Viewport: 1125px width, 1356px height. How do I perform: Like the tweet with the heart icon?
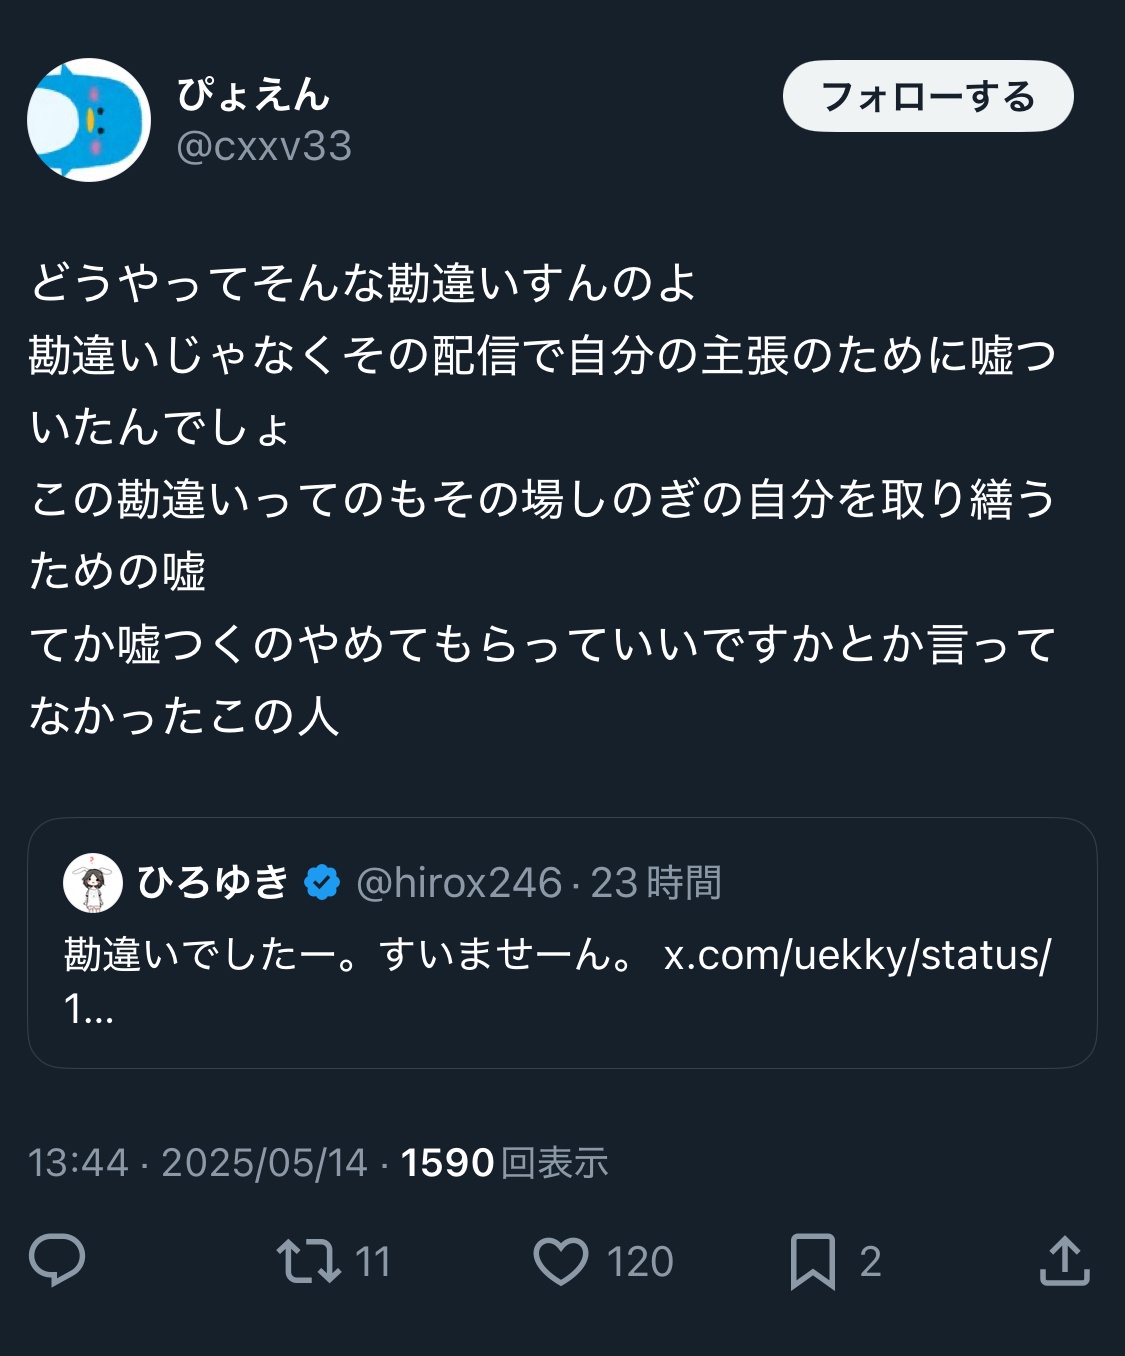(x=561, y=1260)
